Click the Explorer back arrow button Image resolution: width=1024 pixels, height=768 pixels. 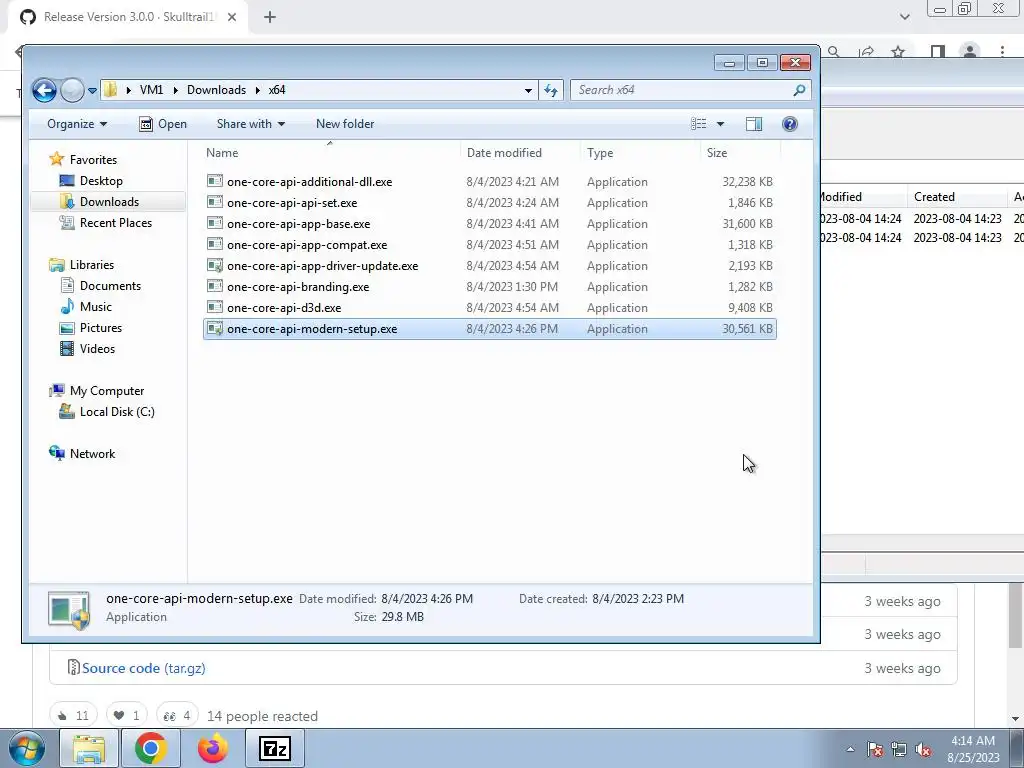(x=44, y=90)
